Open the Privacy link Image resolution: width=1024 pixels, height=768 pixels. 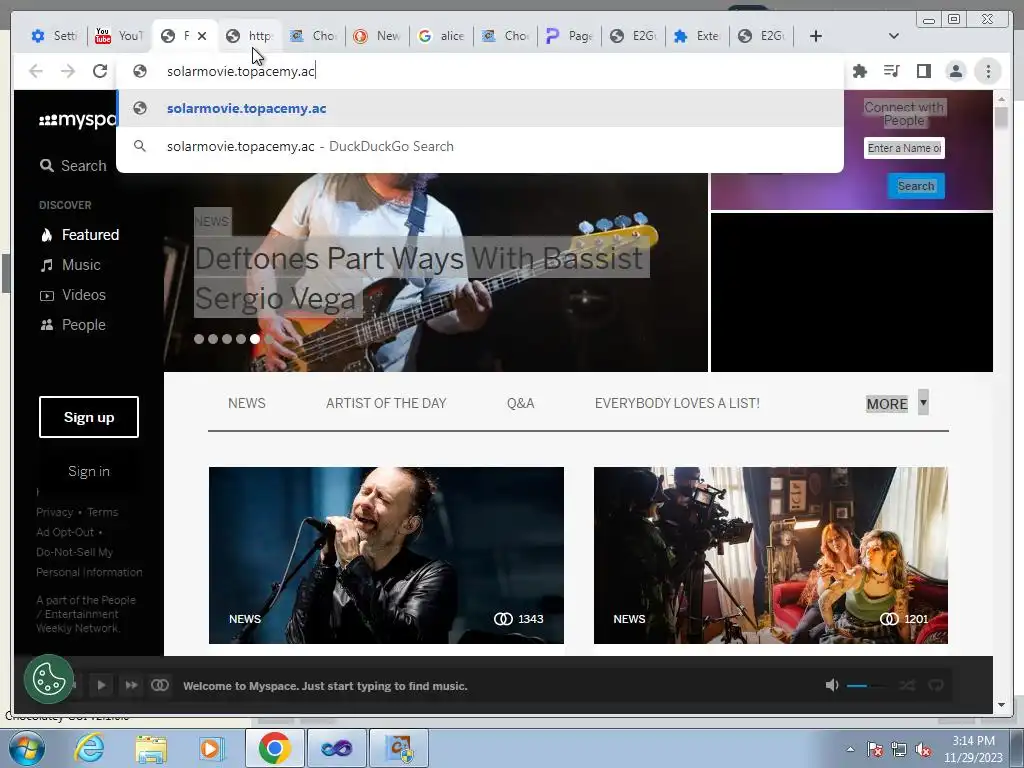pyautogui.click(x=54, y=512)
